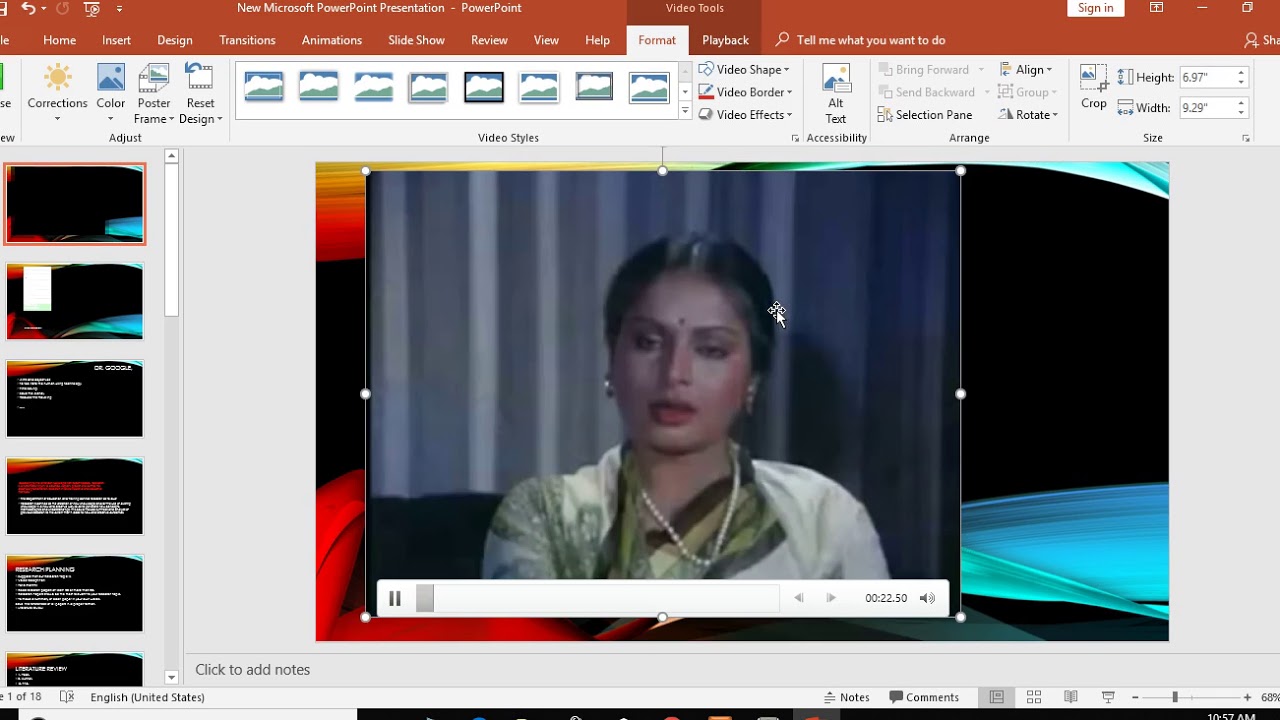Pause the video playback

coord(395,598)
